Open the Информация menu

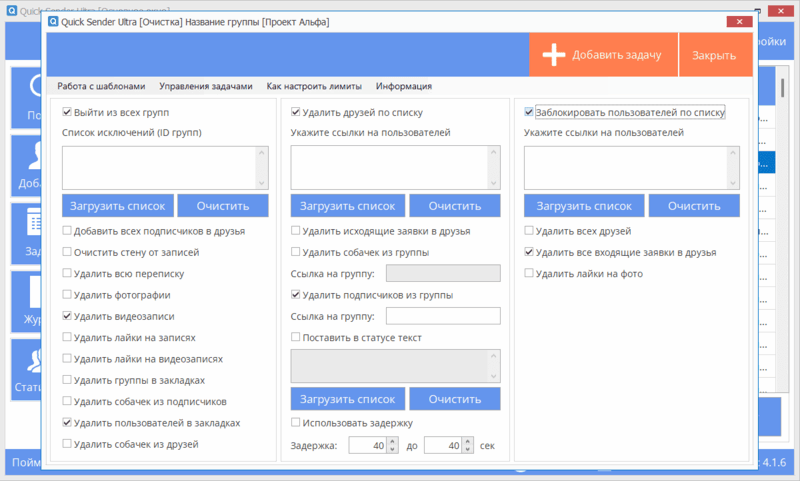(x=404, y=86)
